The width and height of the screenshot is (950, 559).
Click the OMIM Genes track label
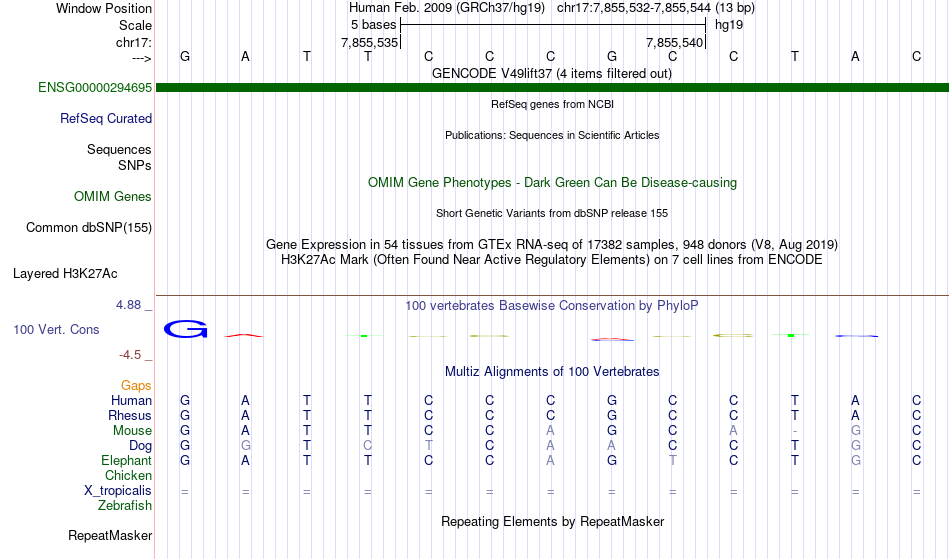pos(112,197)
